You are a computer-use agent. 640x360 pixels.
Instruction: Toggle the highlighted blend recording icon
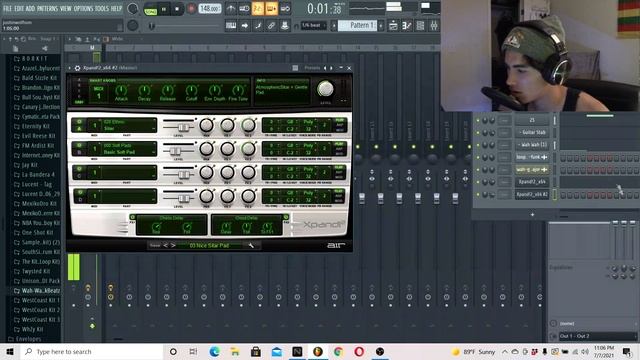271,9
